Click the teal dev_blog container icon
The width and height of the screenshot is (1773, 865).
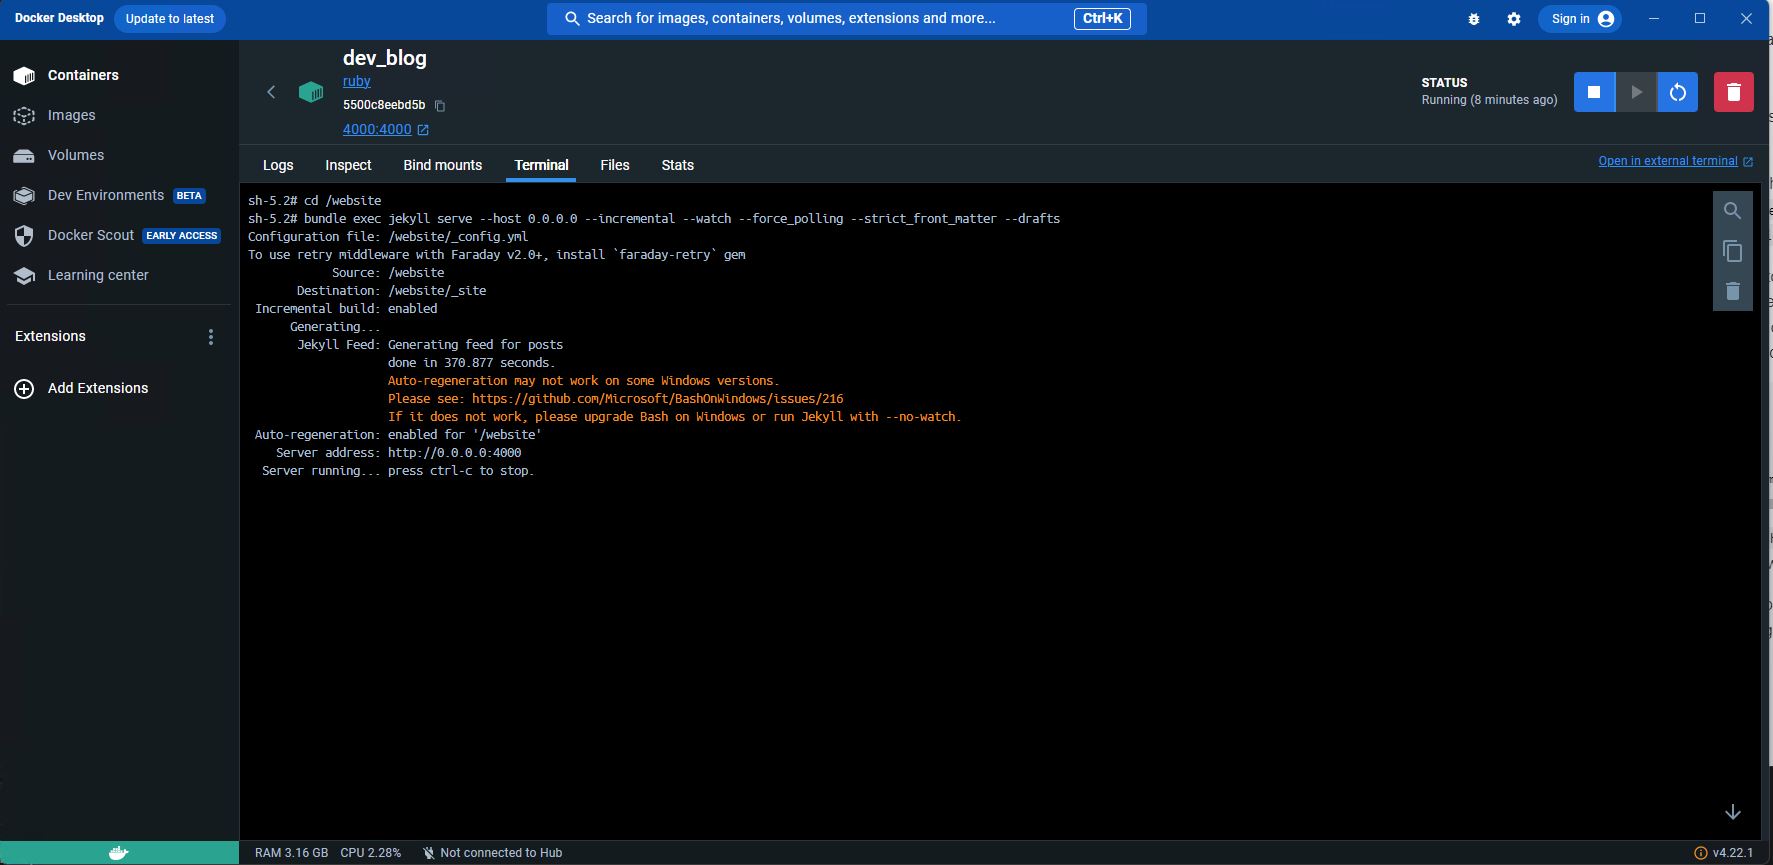coord(311,92)
